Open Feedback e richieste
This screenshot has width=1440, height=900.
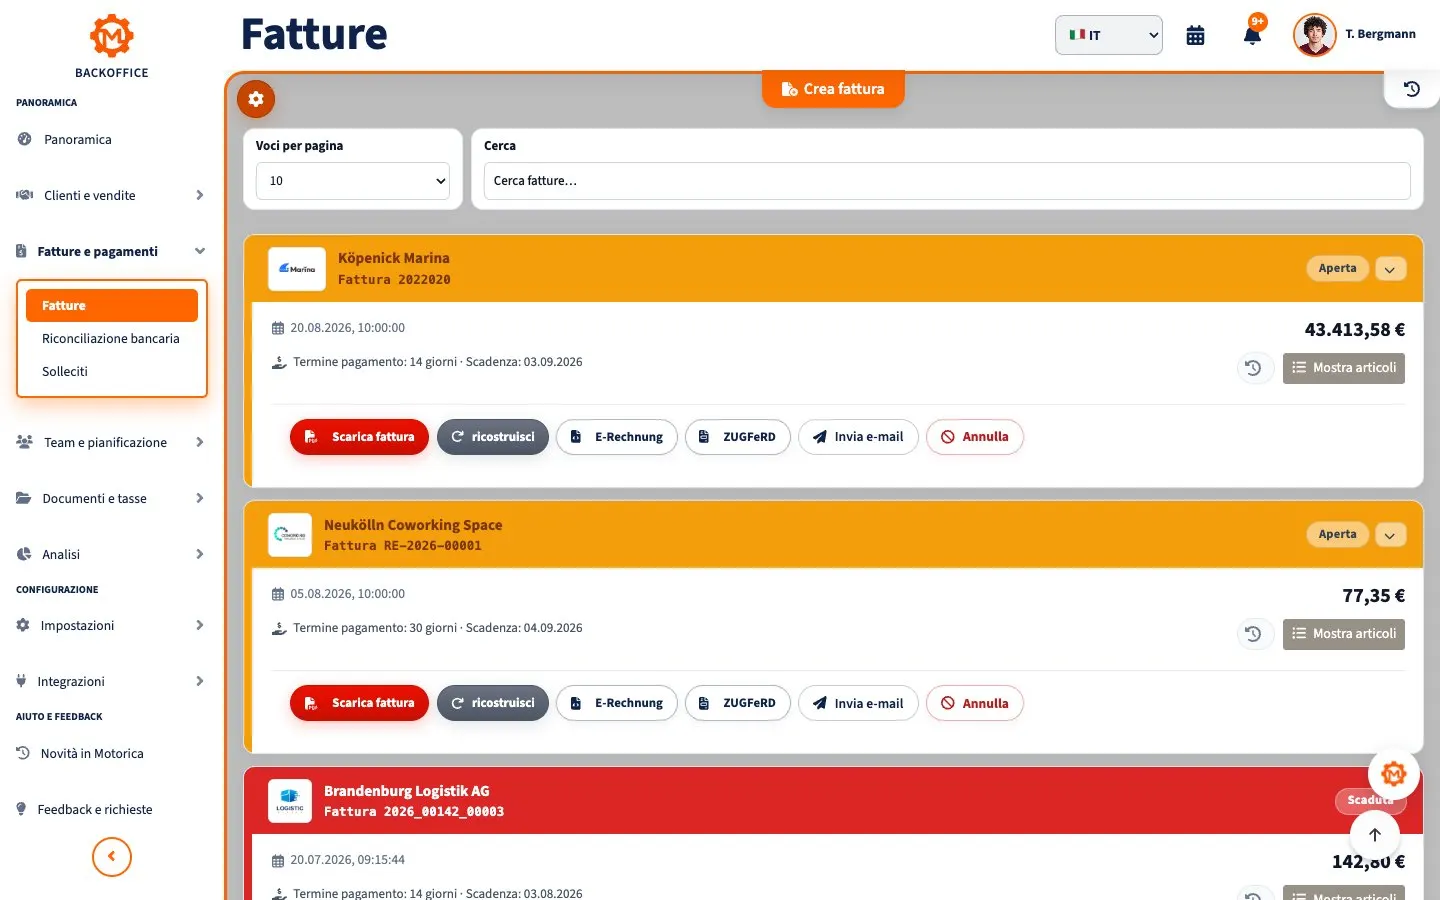point(112,810)
